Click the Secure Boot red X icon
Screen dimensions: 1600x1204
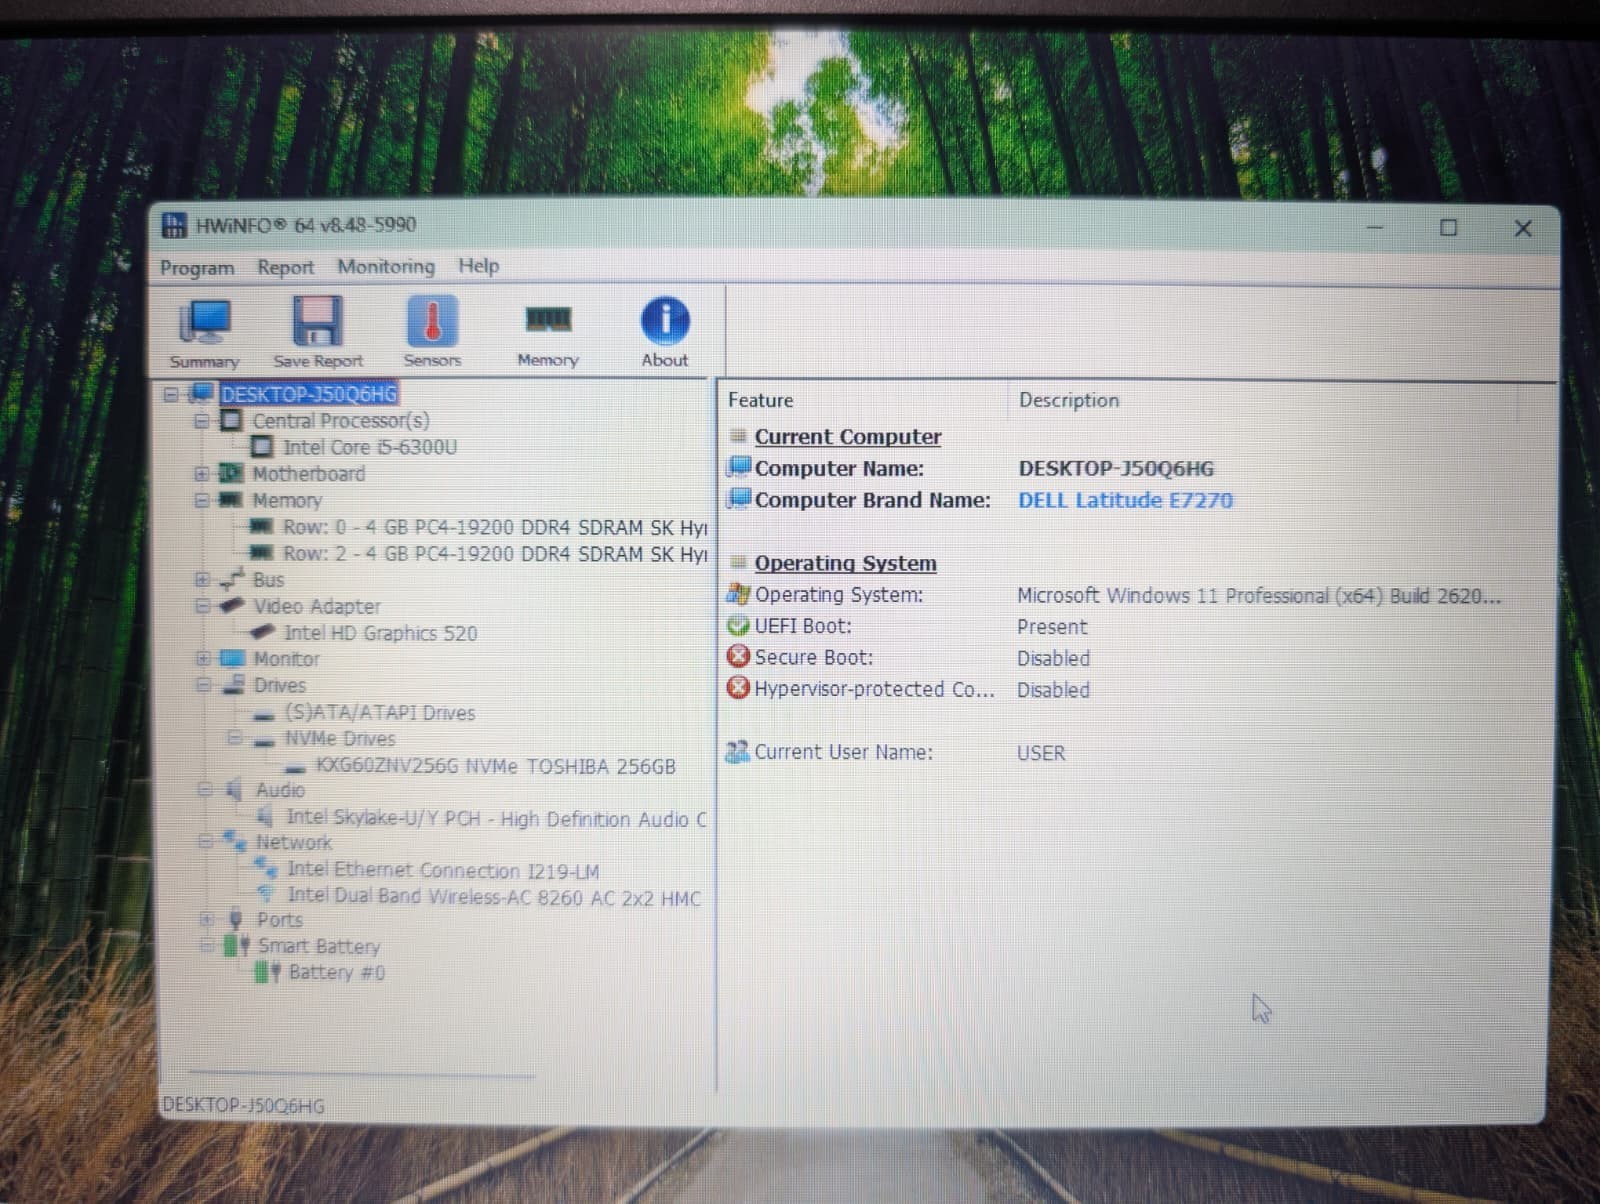tap(738, 656)
